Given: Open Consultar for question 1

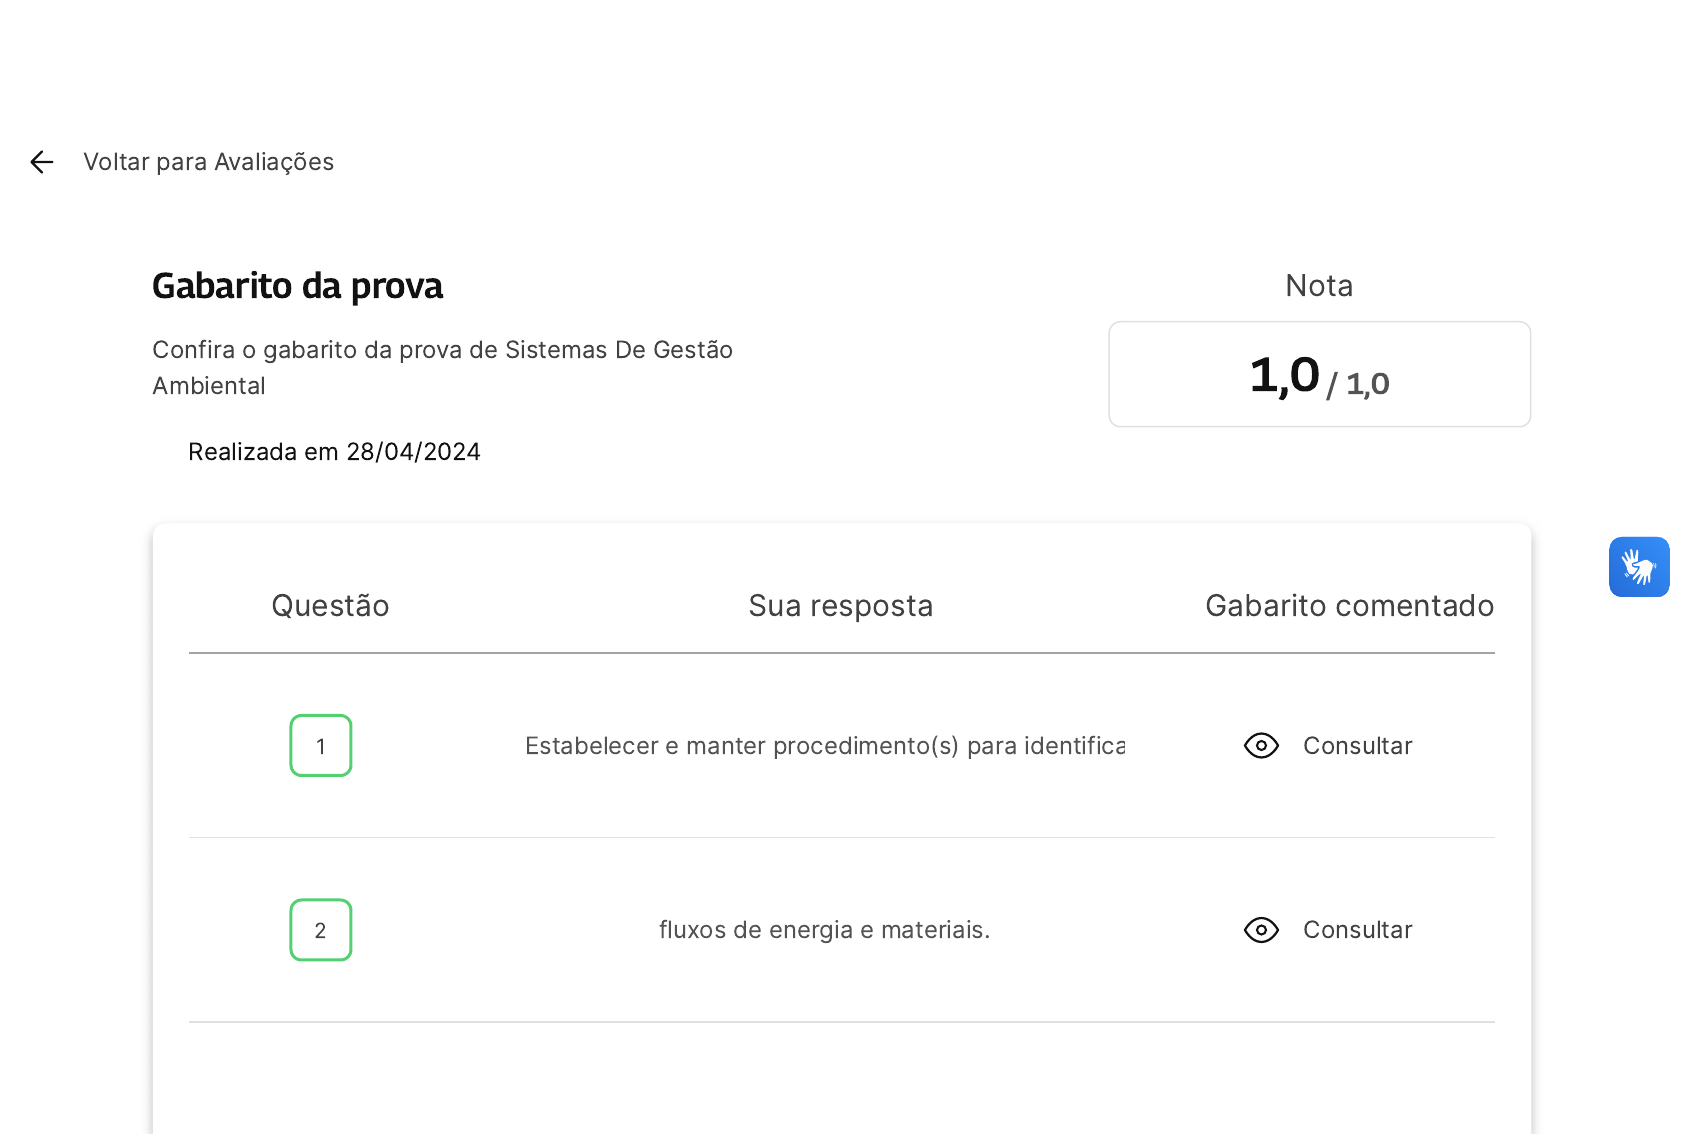Looking at the screenshot, I should pos(1357,746).
